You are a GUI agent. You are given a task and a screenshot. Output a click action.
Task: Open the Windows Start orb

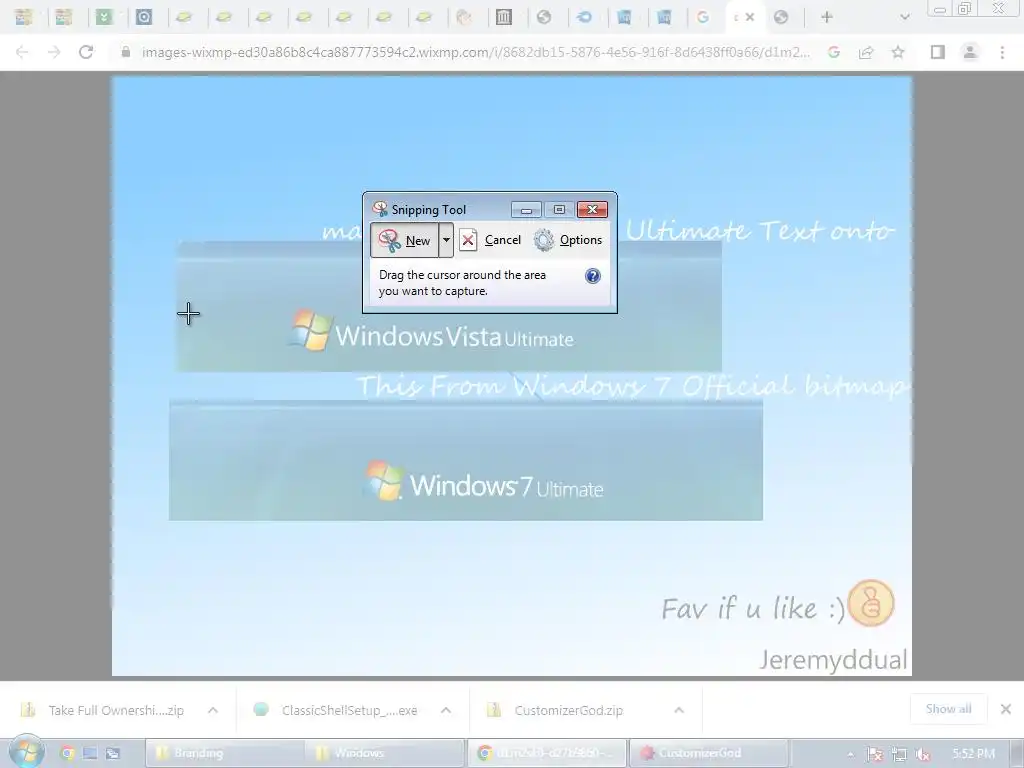[27, 752]
